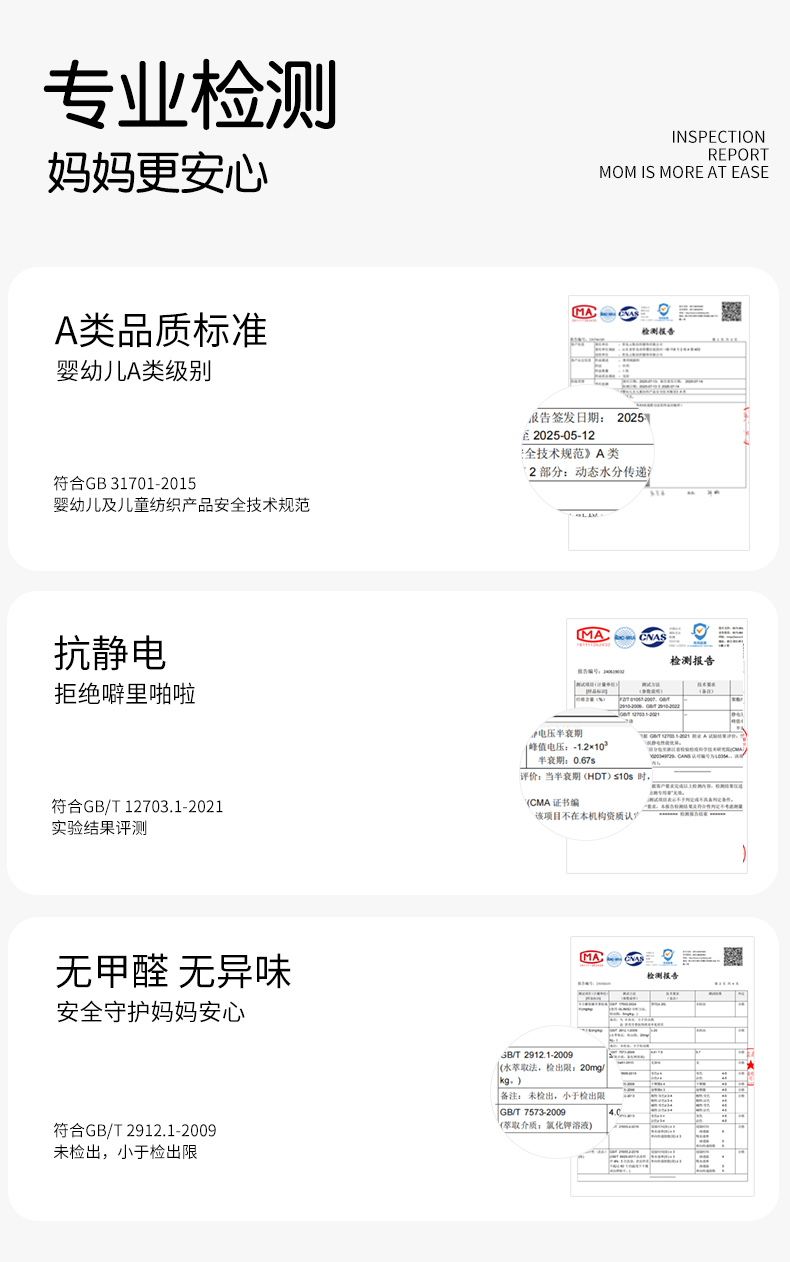Click the 安全守护妈妈安心 subtitle

pyautogui.click(x=150, y=1013)
